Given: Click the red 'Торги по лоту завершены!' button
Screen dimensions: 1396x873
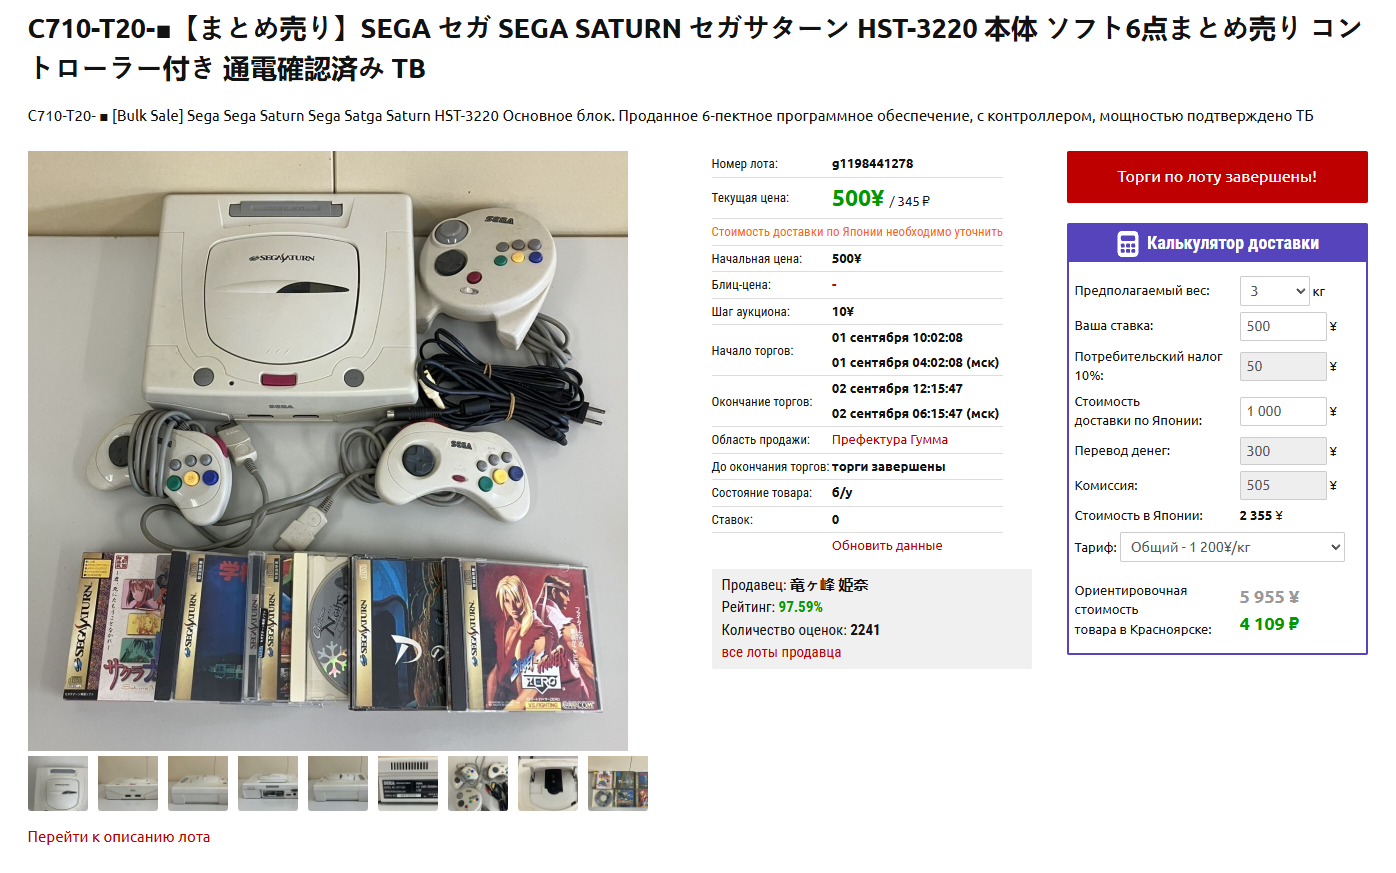Looking at the screenshot, I should [x=1217, y=177].
